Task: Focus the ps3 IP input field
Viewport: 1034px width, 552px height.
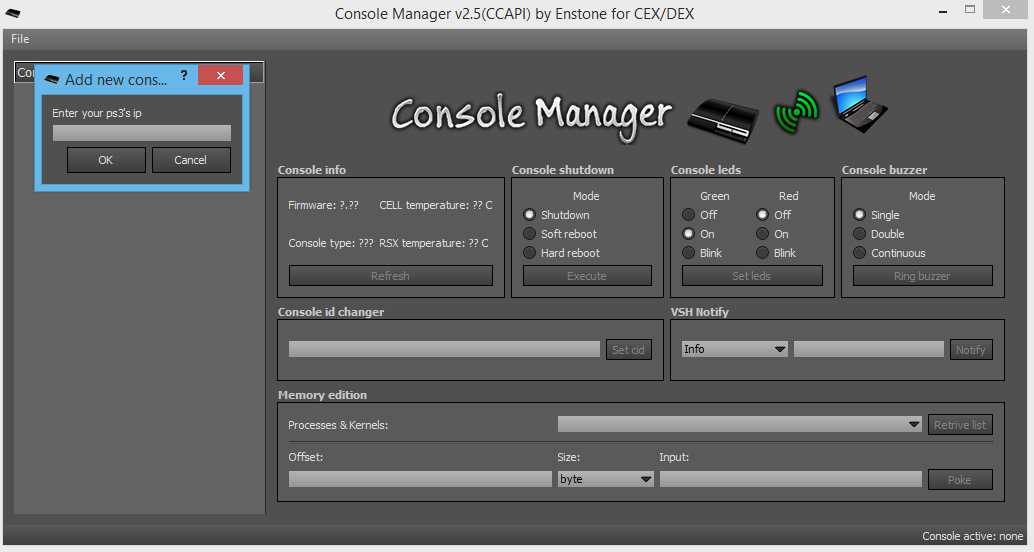Action: tap(142, 133)
